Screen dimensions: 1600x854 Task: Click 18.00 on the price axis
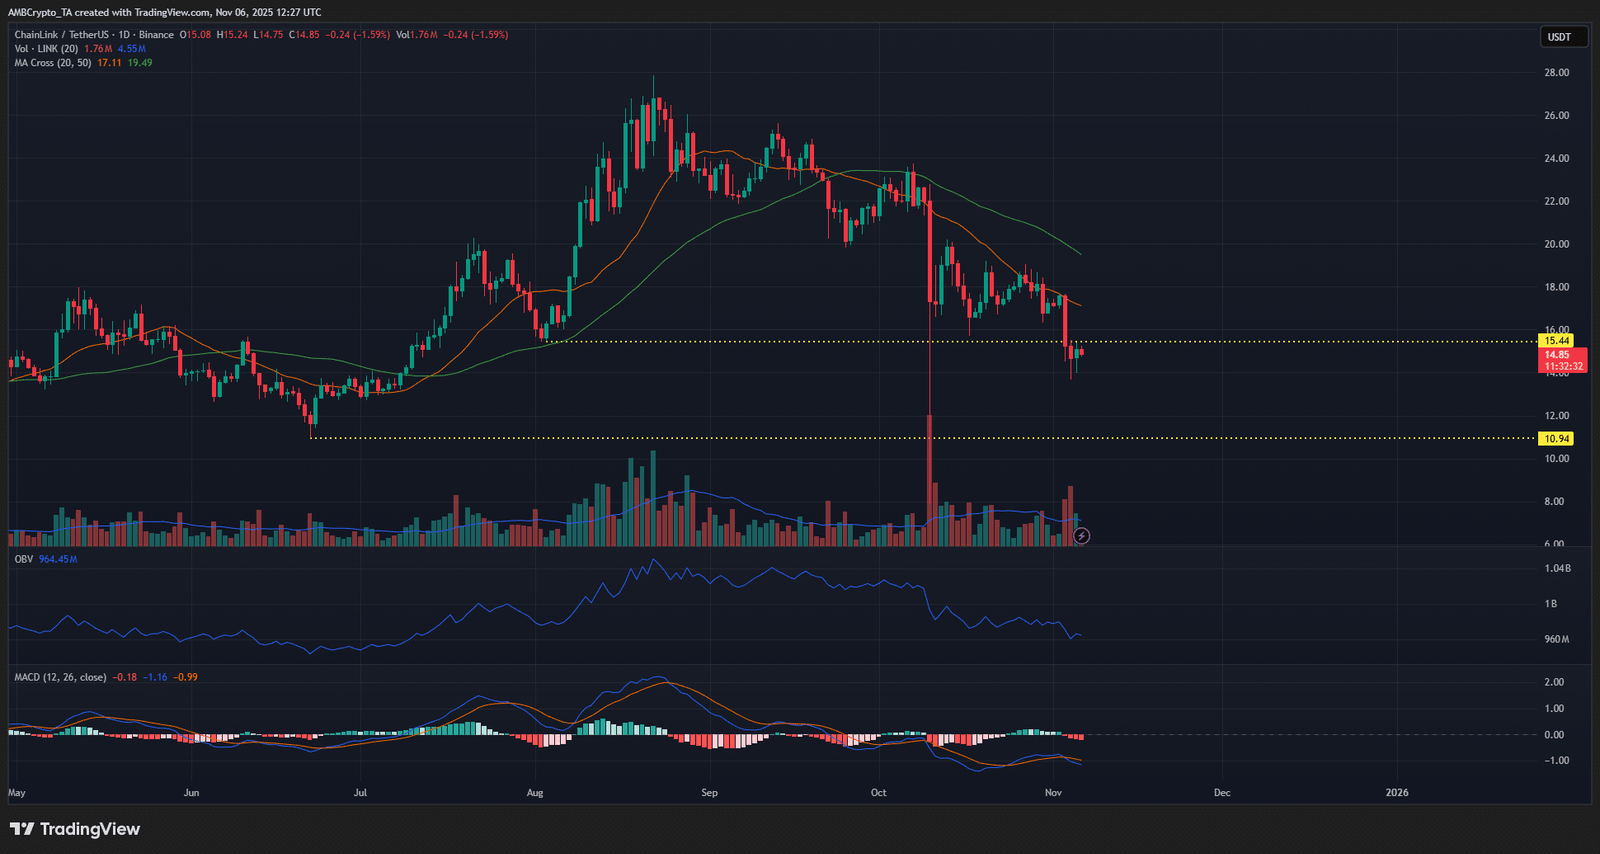pyautogui.click(x=1557, y=288)
